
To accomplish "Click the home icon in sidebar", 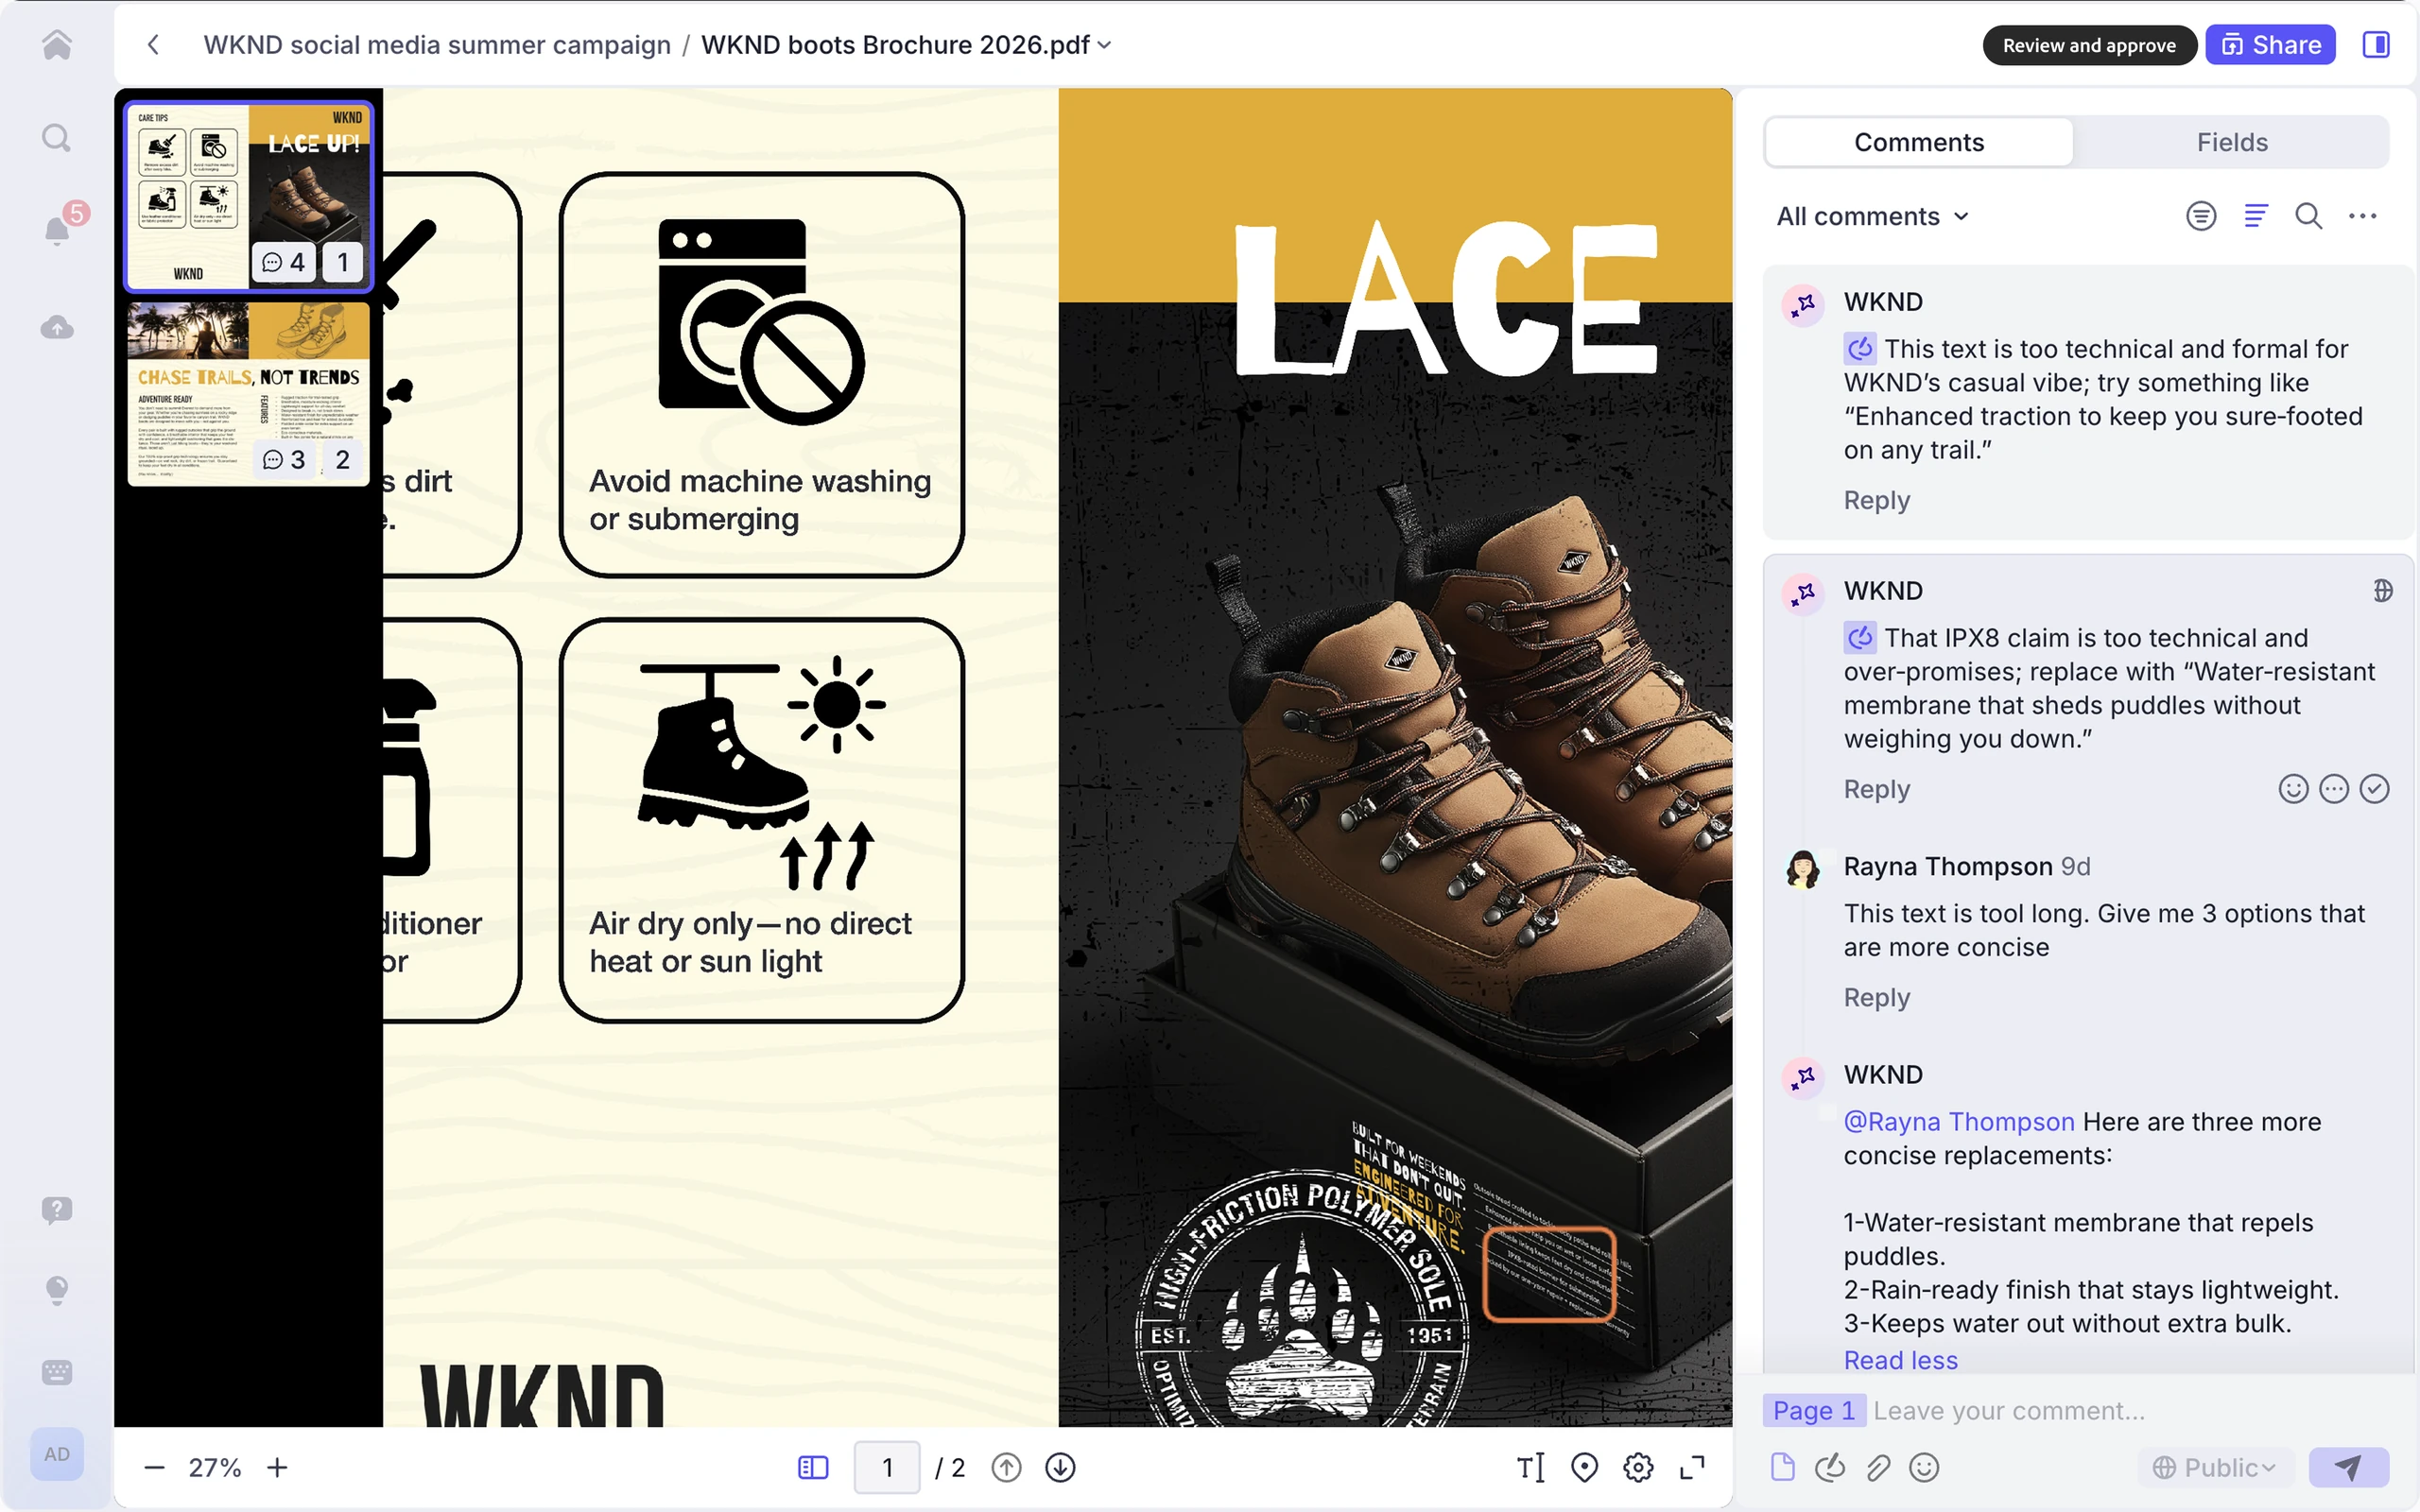I will click(x=57, y=45).
